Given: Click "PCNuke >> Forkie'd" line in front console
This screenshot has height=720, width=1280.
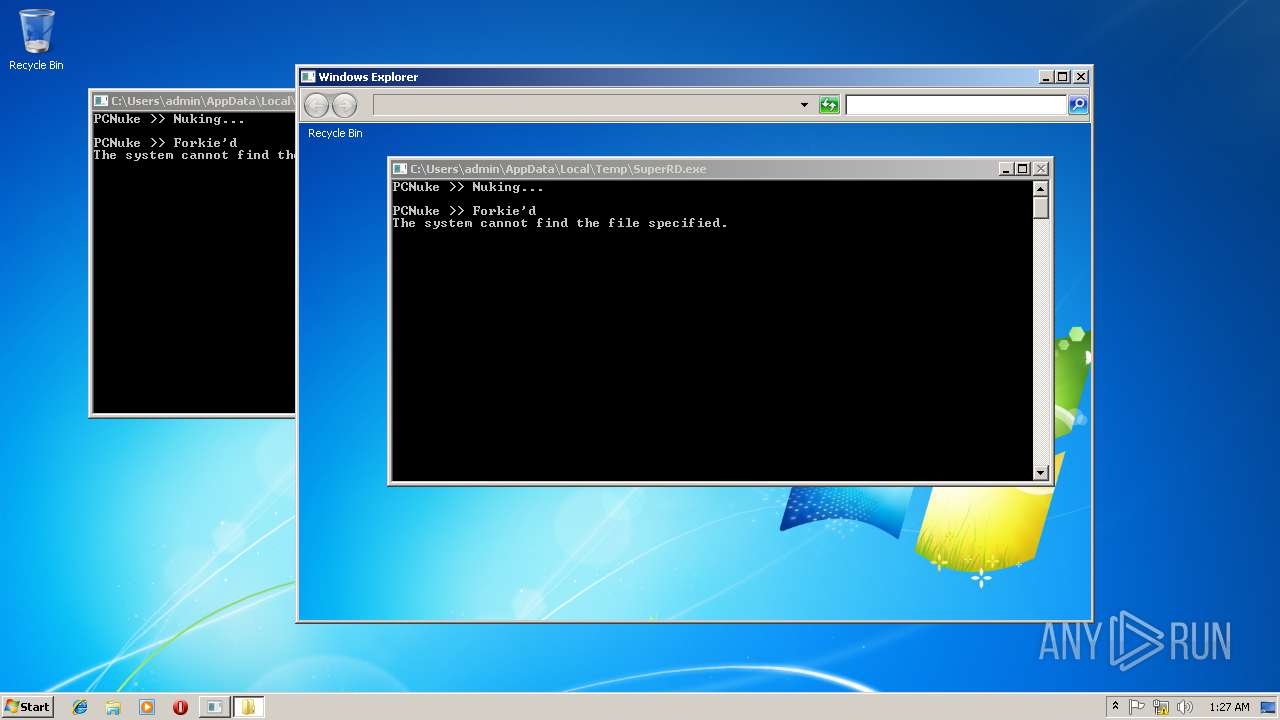Looking at the screenshot, I should tap(464, 211).
